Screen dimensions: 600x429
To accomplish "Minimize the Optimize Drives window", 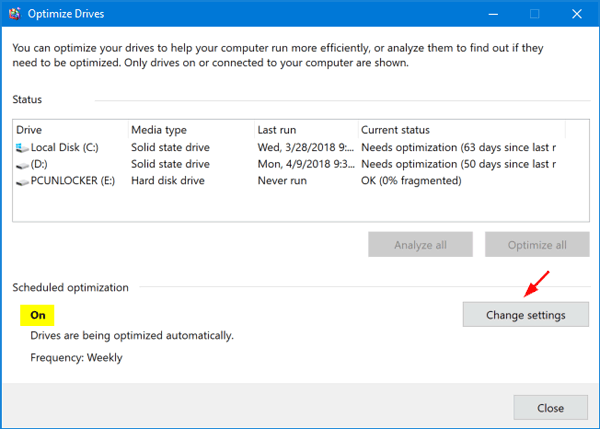I will pyautogui.click(x=493, y=14).
